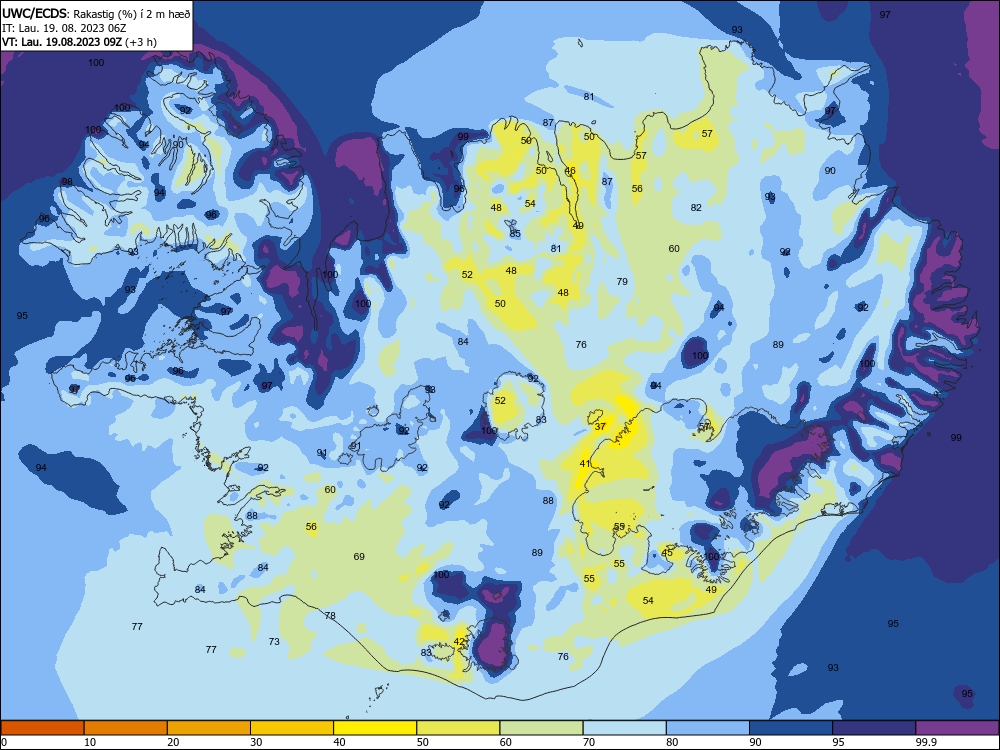This screenshot has height=750, width=1000.
Task: Select the medium blue 80–90 legend swatch
Action: coord(708,728)
